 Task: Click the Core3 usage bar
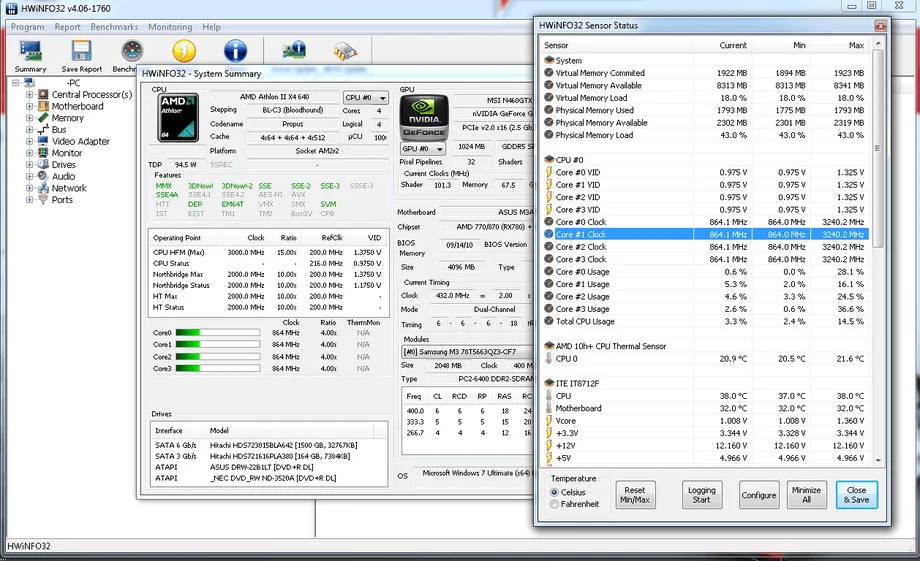[x=218, y=369]
